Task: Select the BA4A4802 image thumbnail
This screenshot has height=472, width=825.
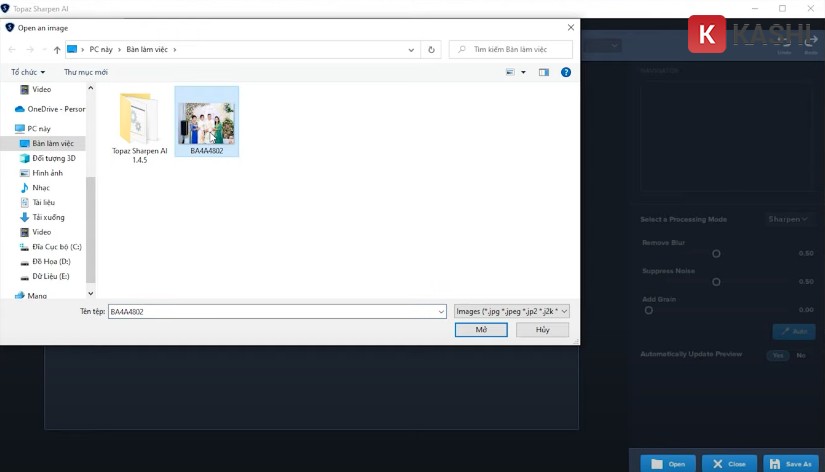Action: coord(207,122)
